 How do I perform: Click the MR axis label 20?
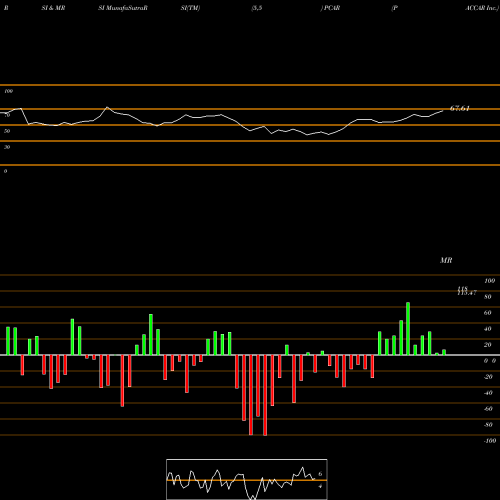tap(488, 345)
